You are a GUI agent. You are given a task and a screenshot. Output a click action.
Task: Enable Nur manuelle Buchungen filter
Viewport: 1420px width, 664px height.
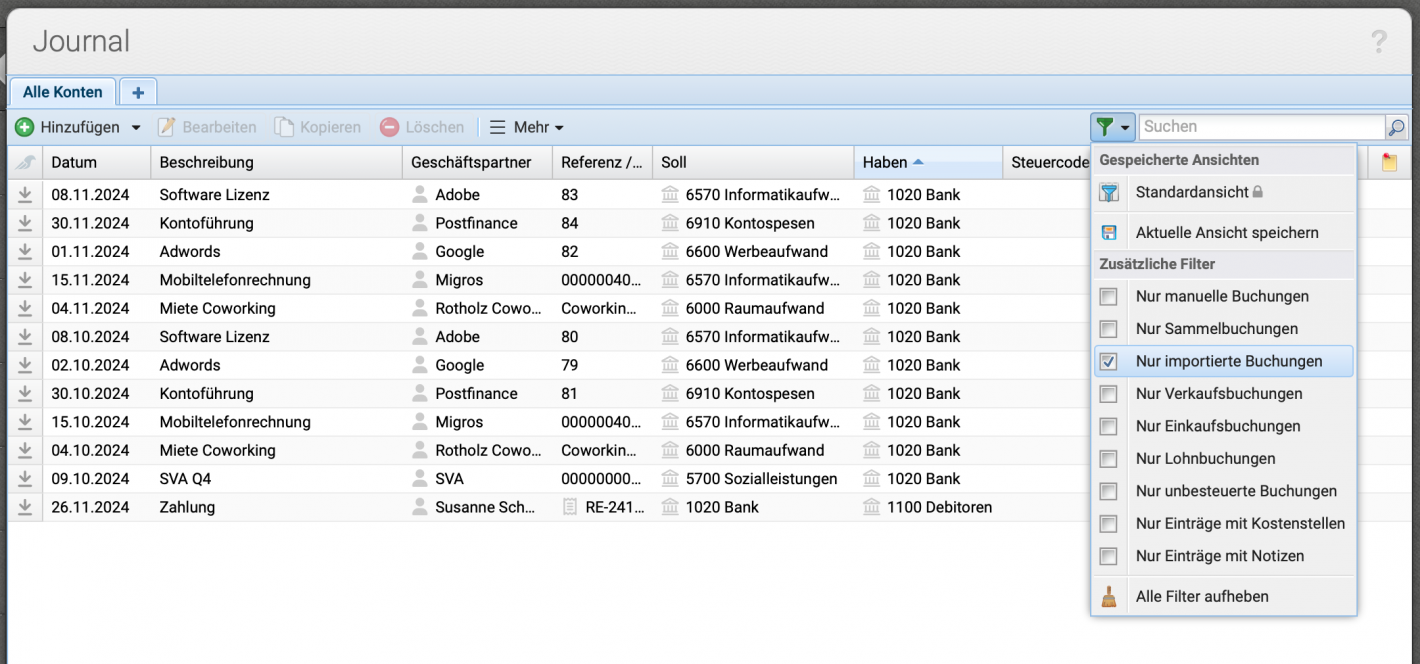pos(1108,296)
